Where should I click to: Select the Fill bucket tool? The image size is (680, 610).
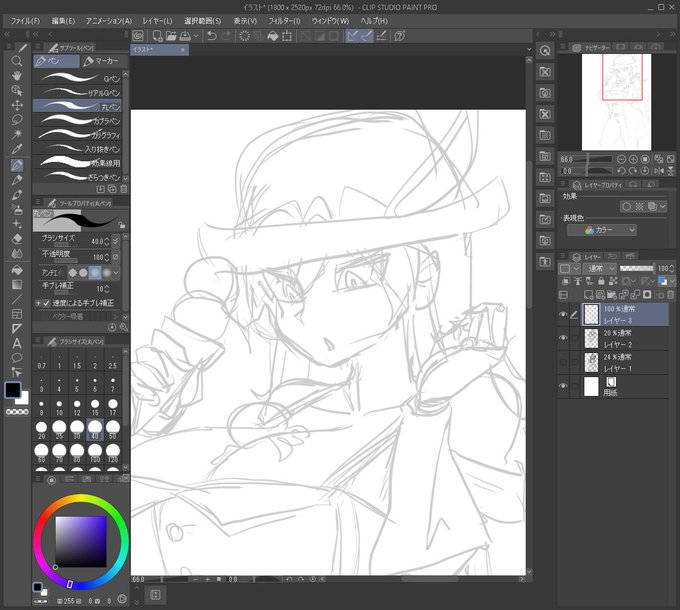click(16, 270)
